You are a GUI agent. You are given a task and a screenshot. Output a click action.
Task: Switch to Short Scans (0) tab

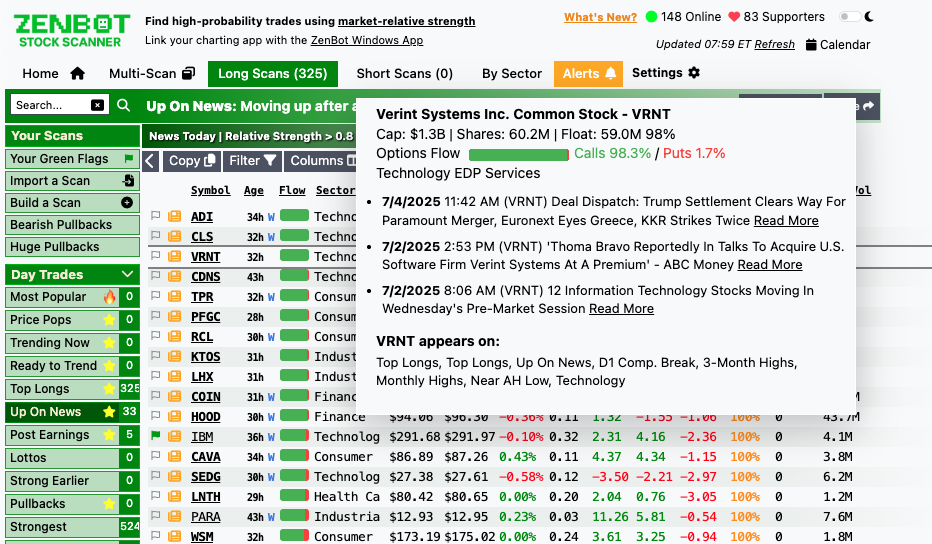coord(404,74)
